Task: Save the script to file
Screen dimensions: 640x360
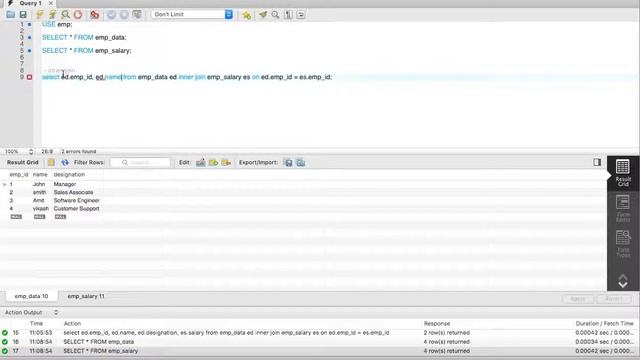Action: click(23, 15)
